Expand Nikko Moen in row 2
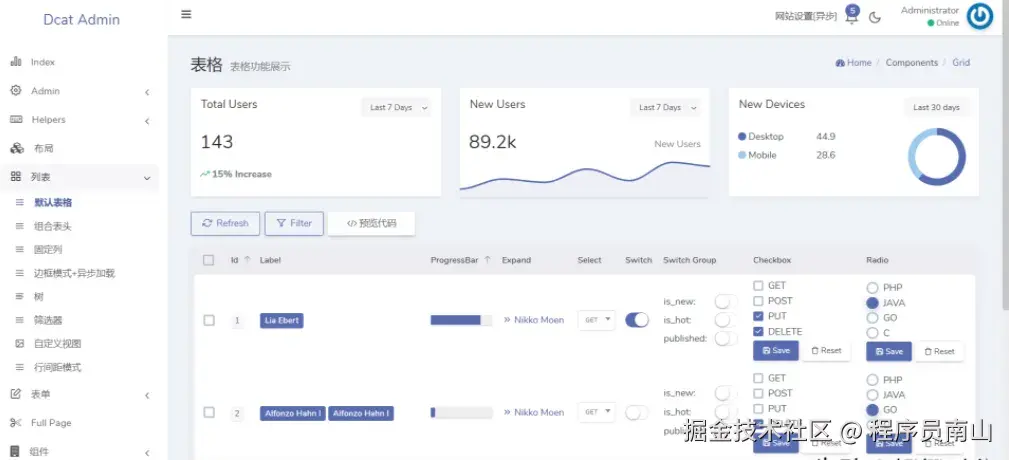This screenshot has height=460, width=1009. point(533,412)
